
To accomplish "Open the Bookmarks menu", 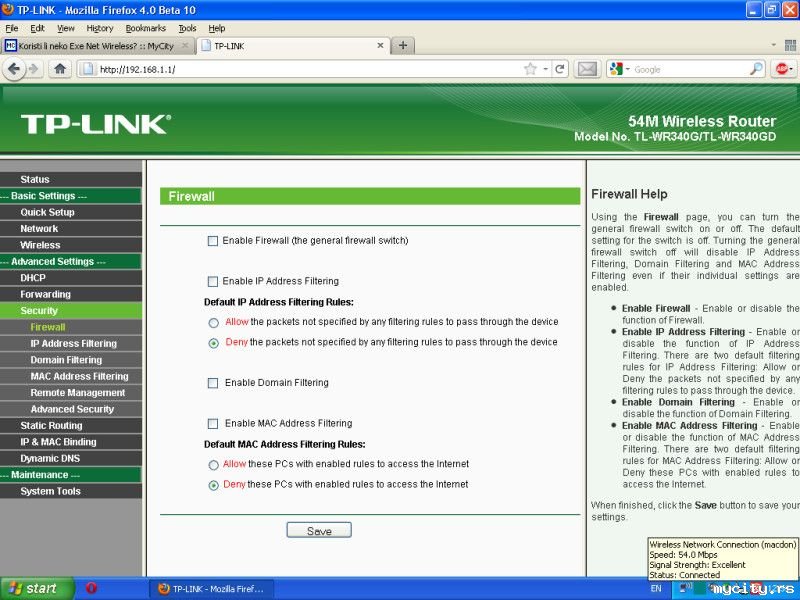I will click(x=145, y=28).
